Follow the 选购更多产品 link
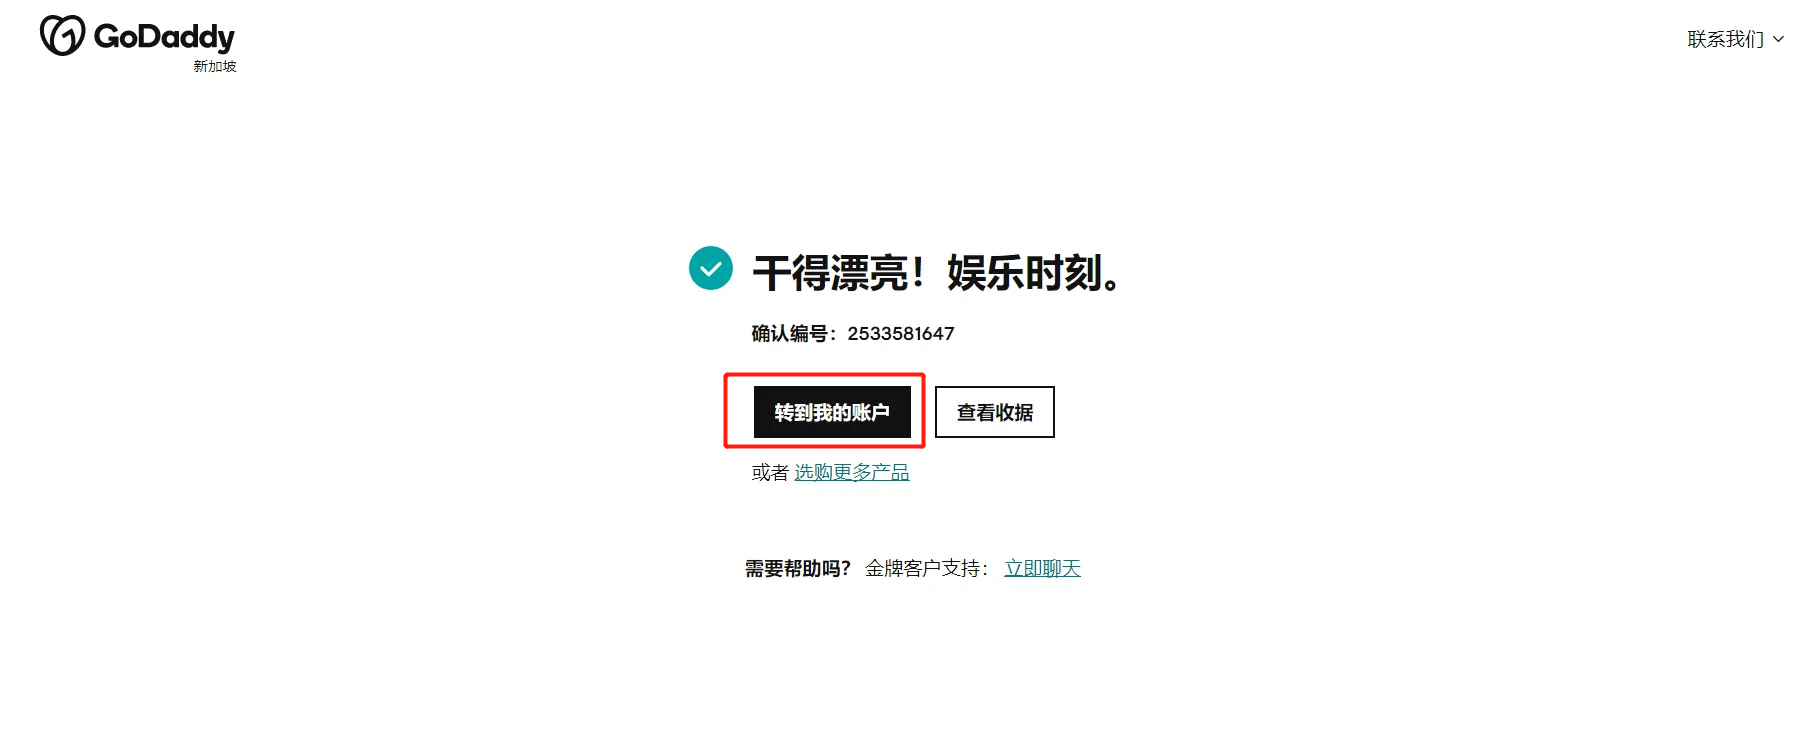This screenshot has width=1809, height=755. [x=852, y=472]
